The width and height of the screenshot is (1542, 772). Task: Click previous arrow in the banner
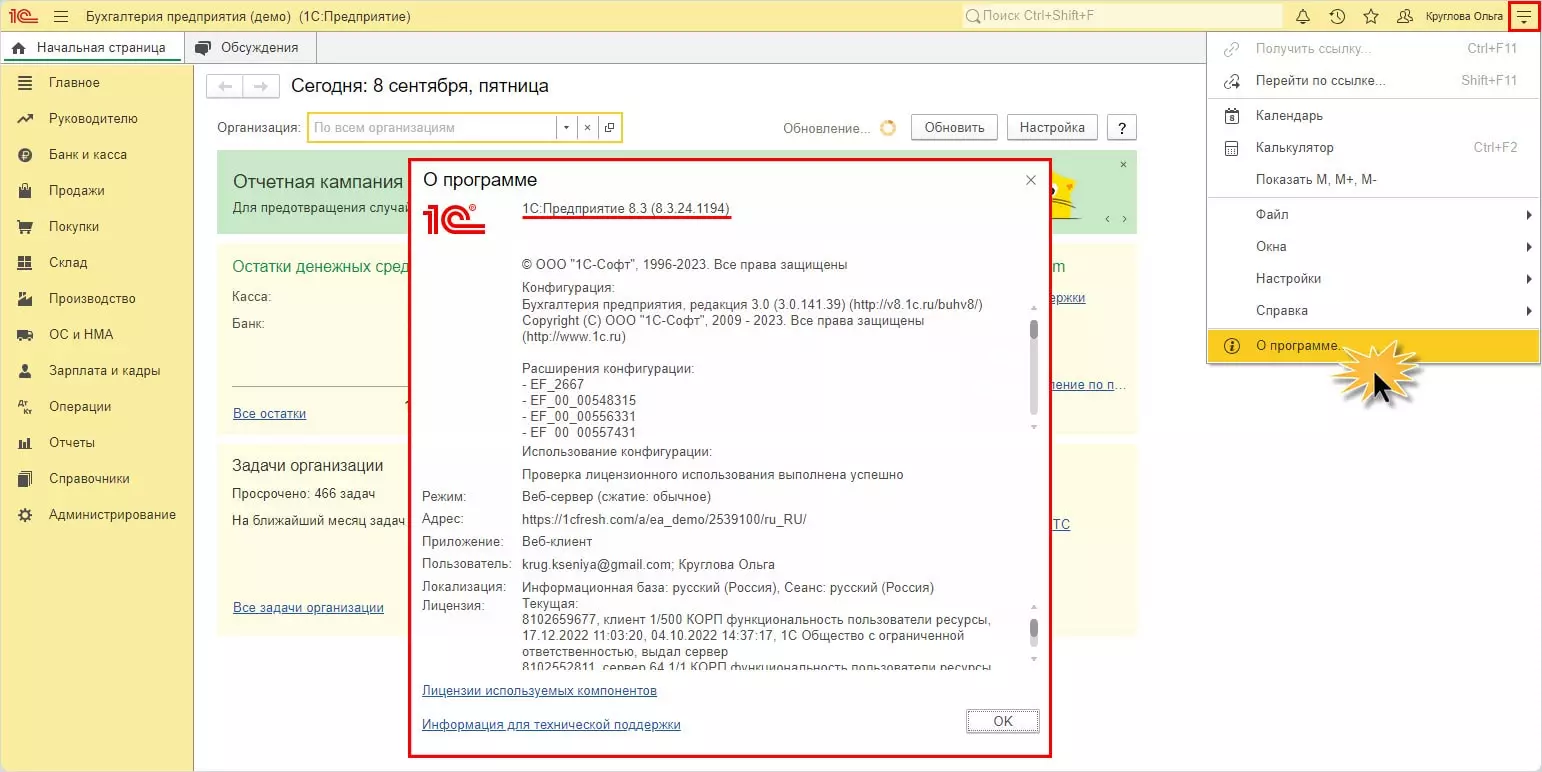pos(1108,219)
